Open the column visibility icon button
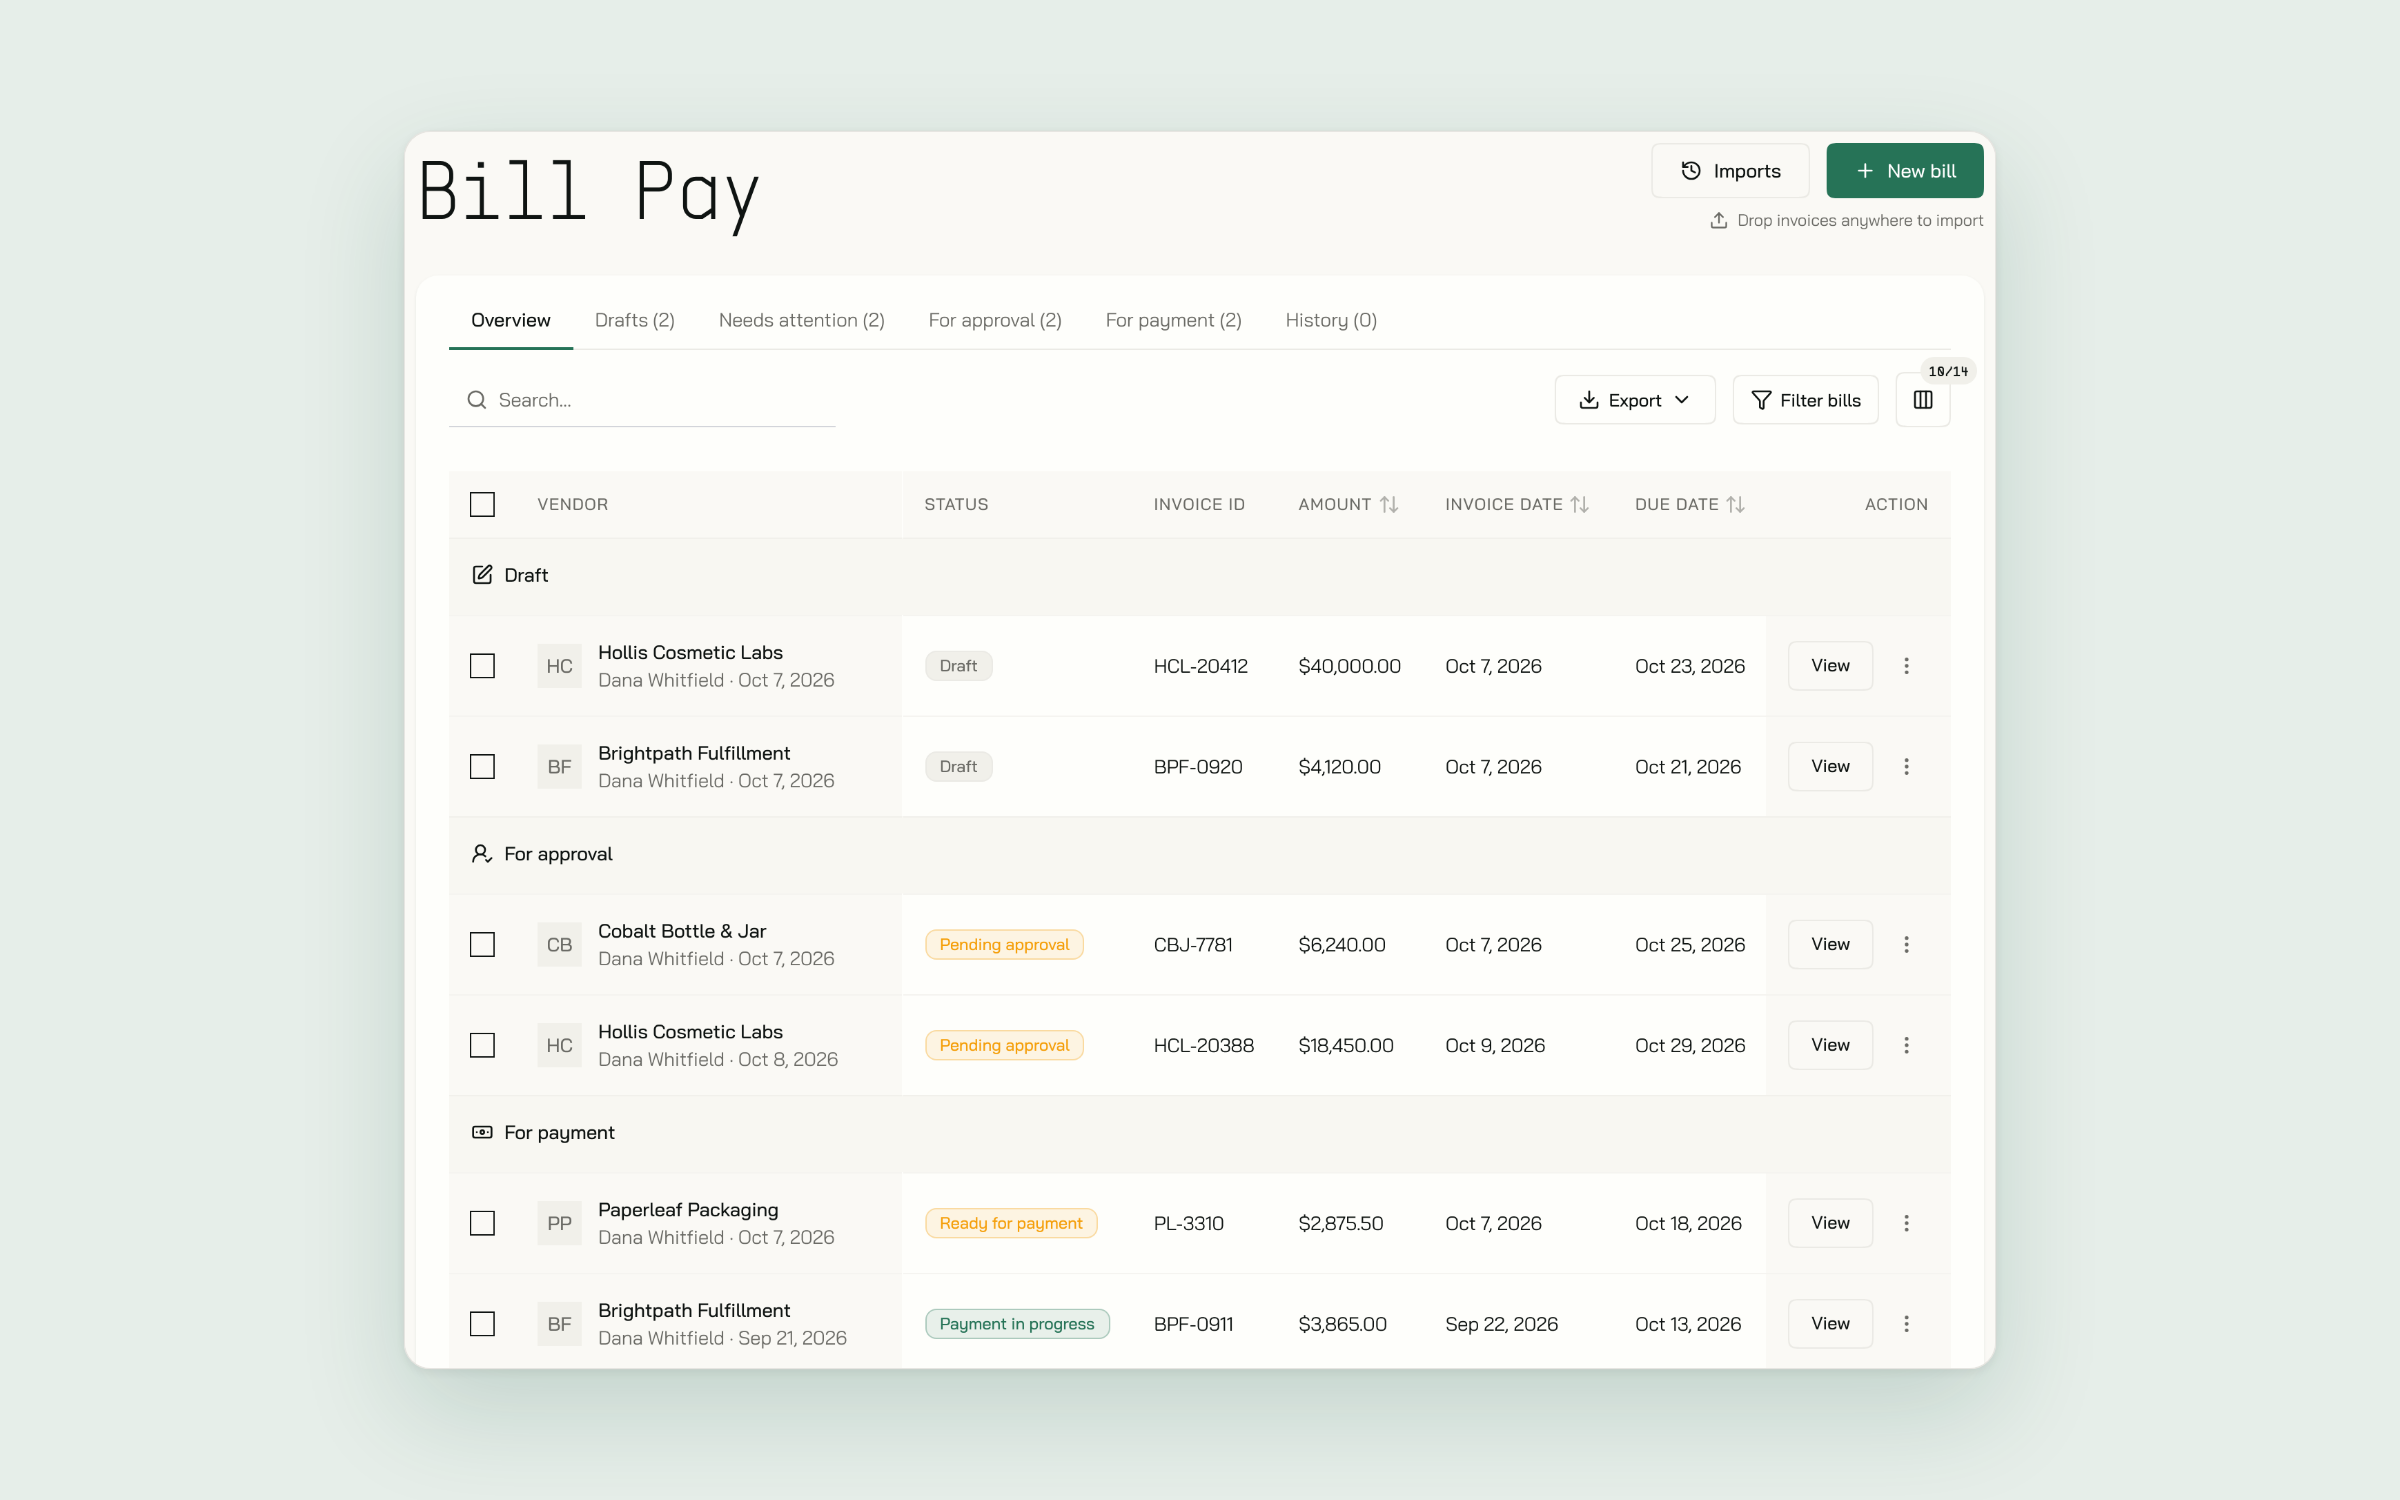The image size is (2400, 1500). coord(1922,400)
